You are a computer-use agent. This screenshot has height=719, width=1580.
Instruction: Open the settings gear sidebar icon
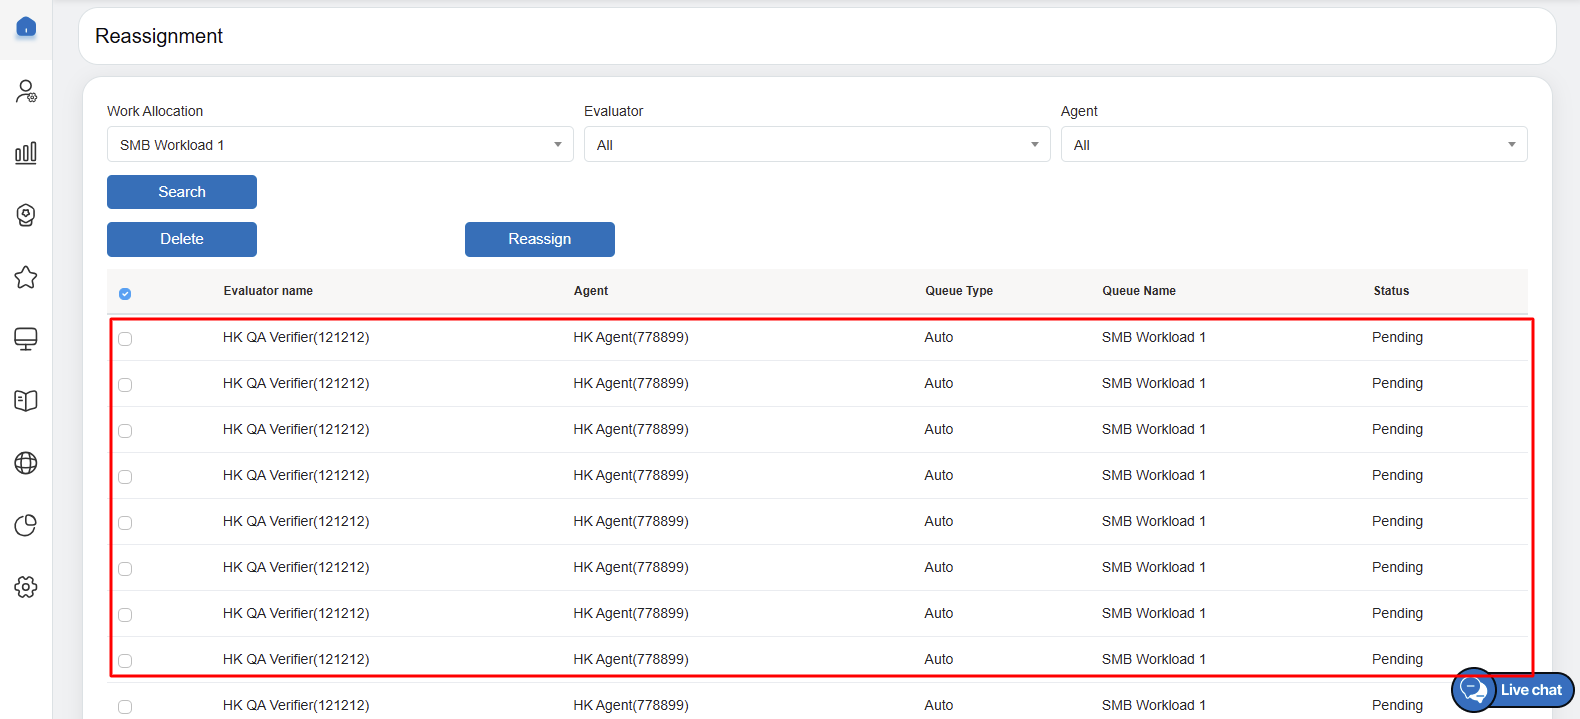tap(26, 587)
